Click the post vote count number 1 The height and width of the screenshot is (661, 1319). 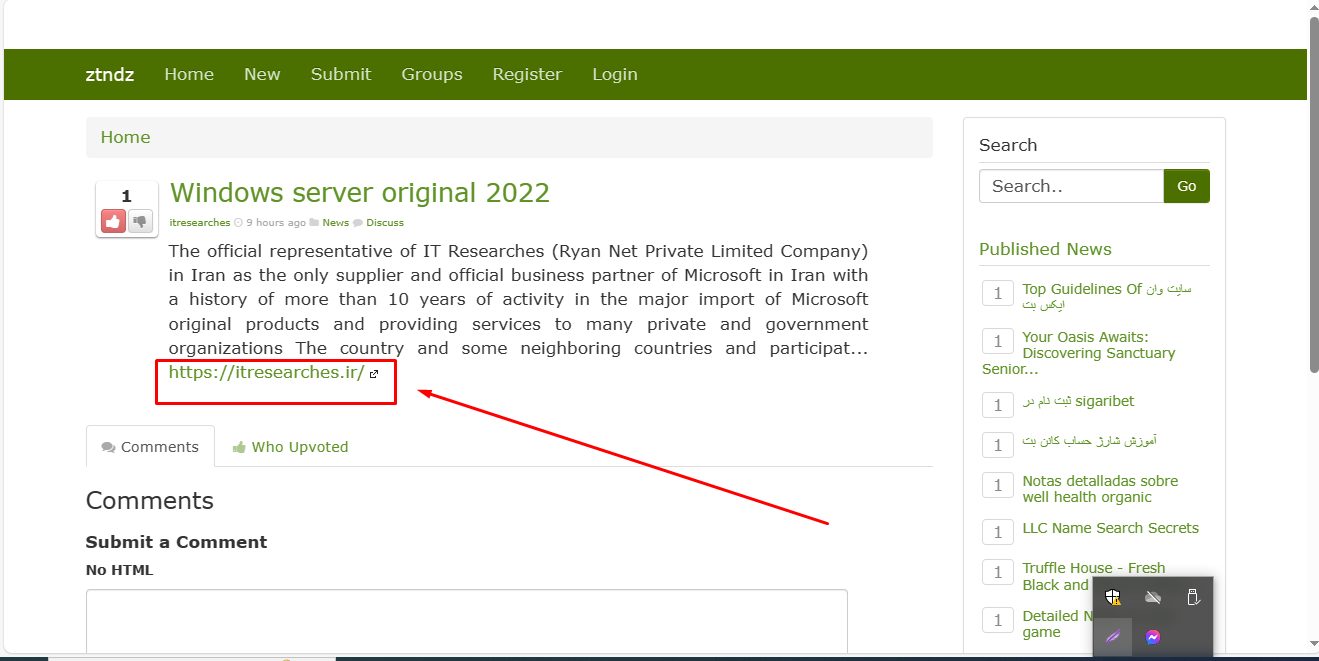pos(126,196)
